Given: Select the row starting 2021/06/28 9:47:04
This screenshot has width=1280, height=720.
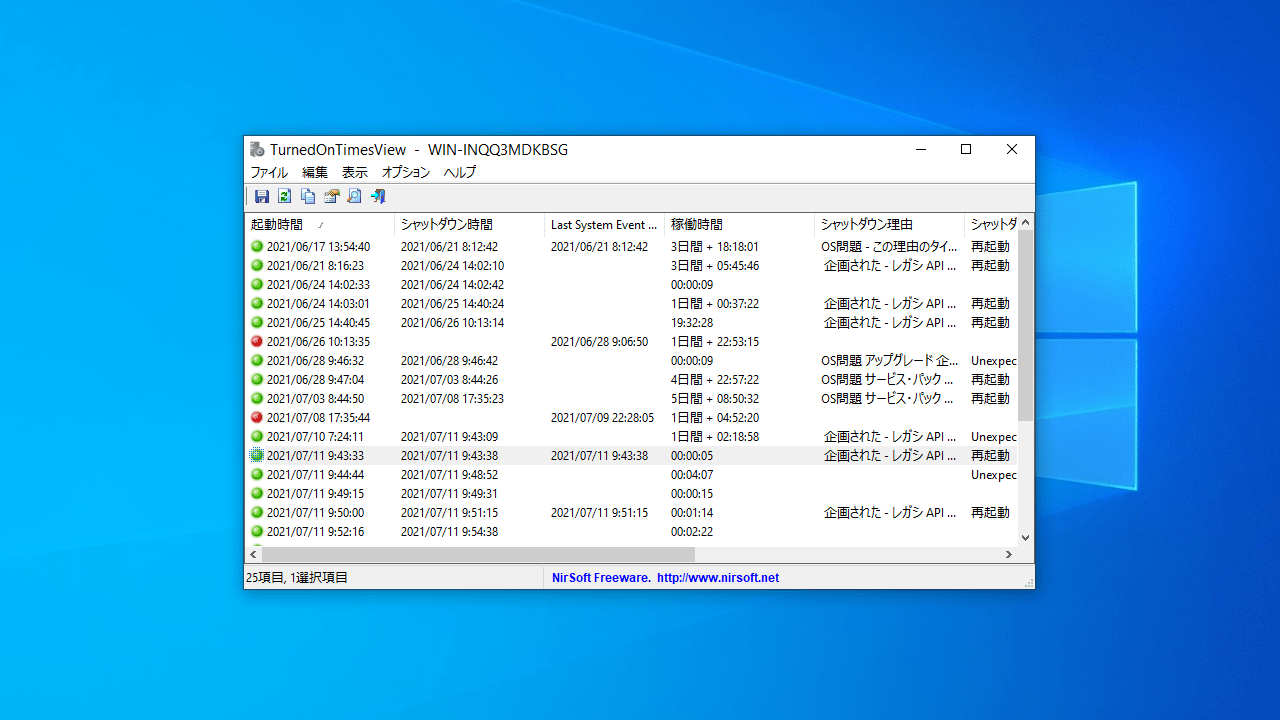Looking at the screenshot, I should (631, 379).
